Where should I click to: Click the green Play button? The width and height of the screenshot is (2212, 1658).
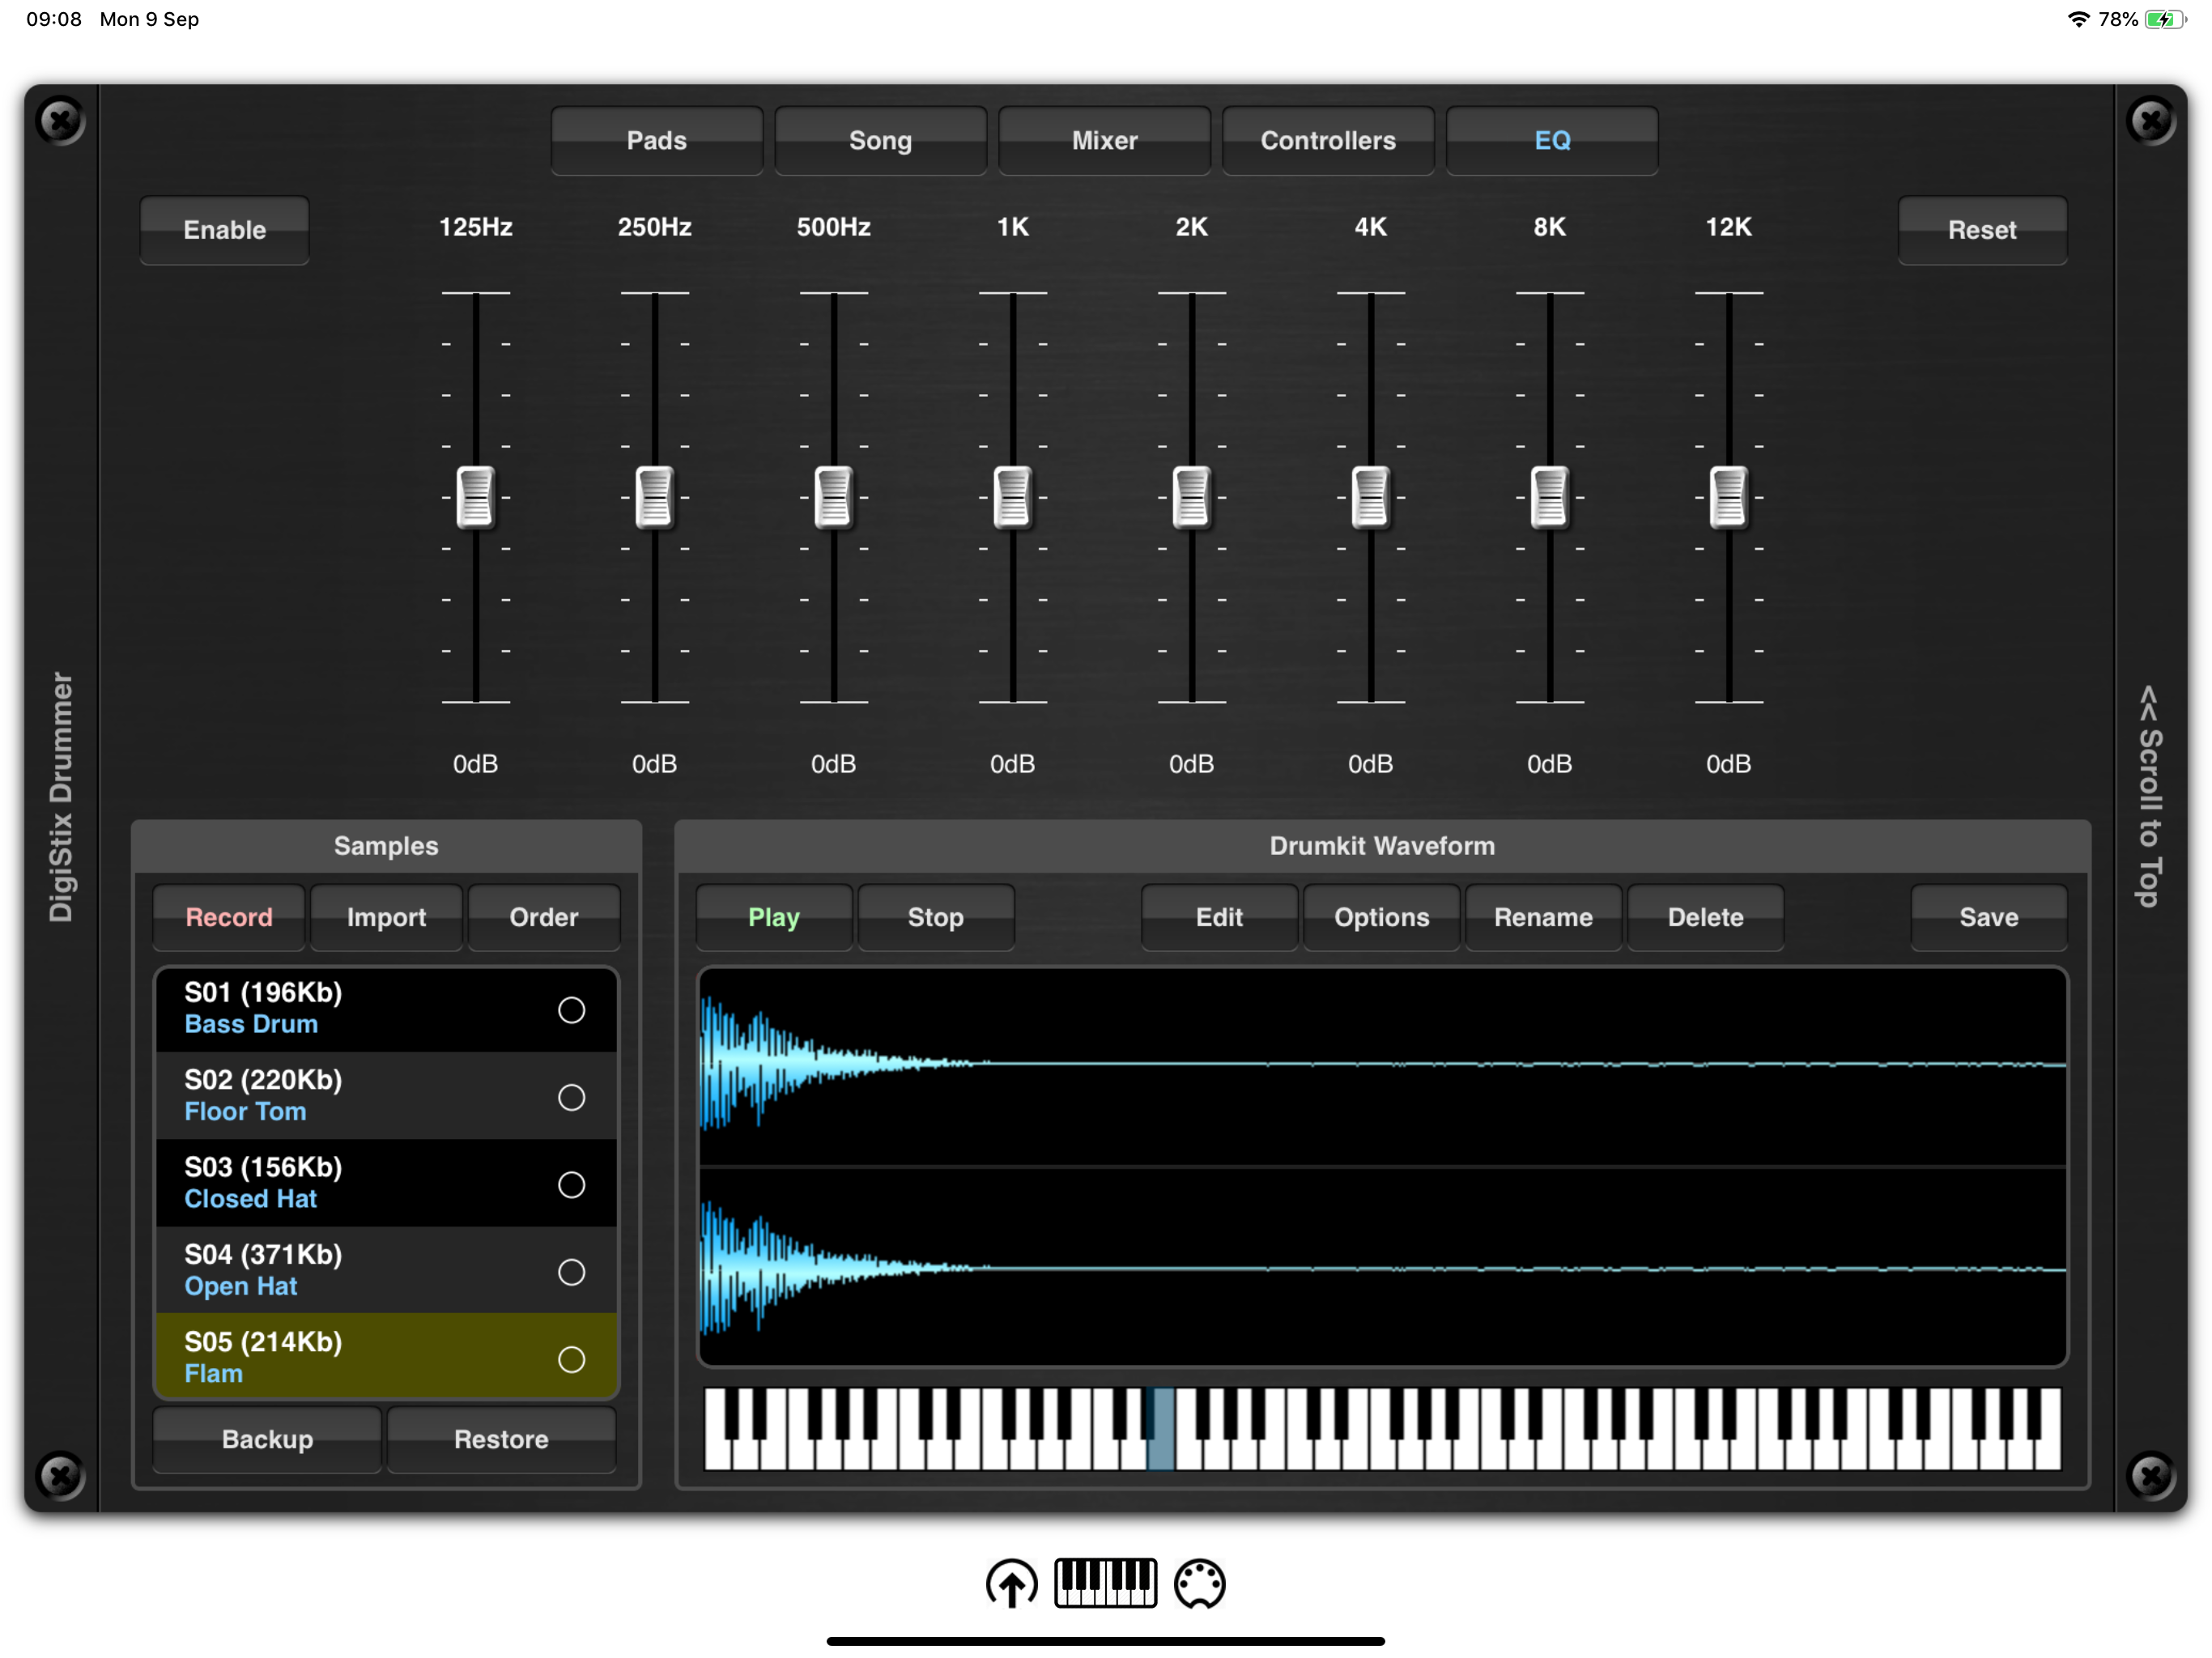click(x=773, y=917)
